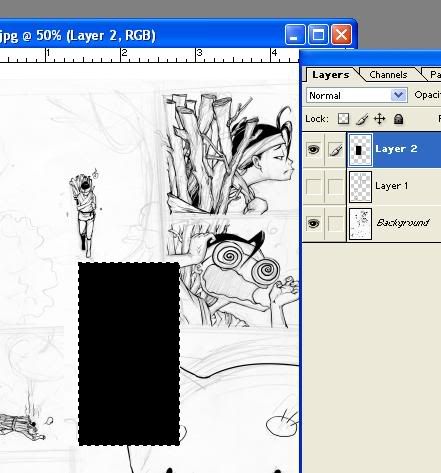Click the paintbrush indicator beside Layer 2
The height and width of the screenshot is (473, 441).
coord(335,149)
